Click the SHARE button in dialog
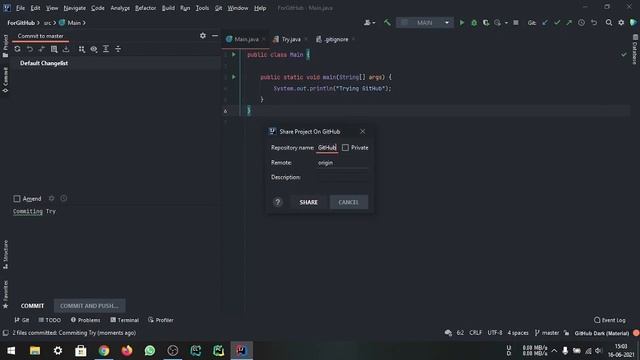Image resolution: width=640 pixels, height=360 pixels. pos(309,202)
